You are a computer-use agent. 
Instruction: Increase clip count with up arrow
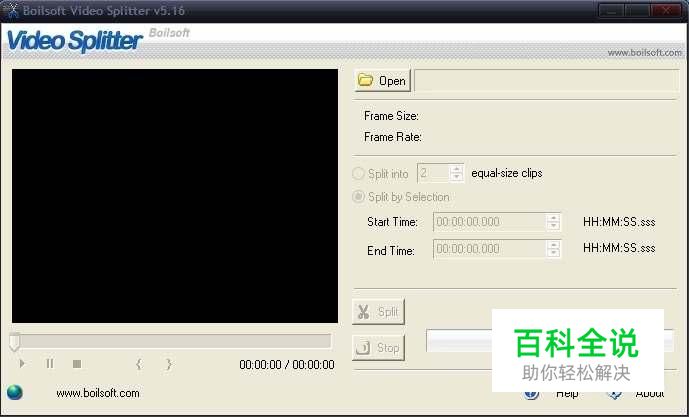point(457,169)
